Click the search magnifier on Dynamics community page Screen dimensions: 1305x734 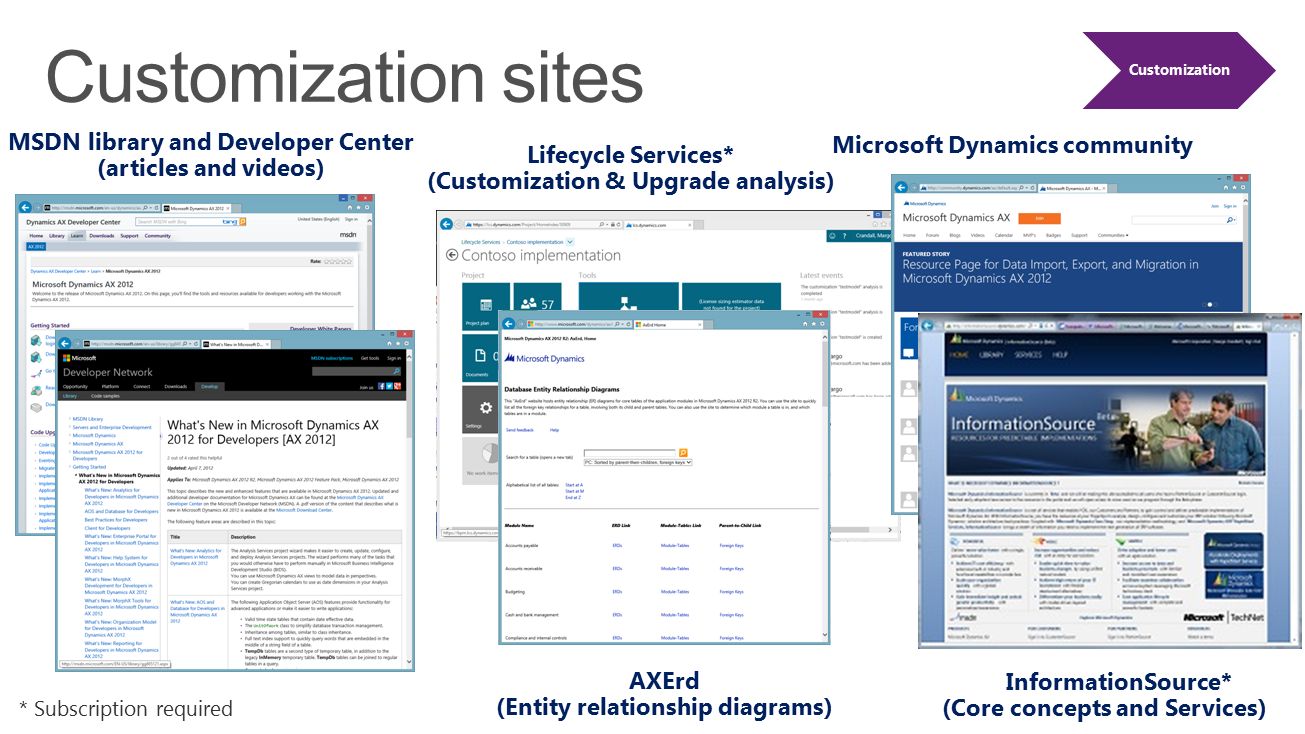coord(1231,219)
